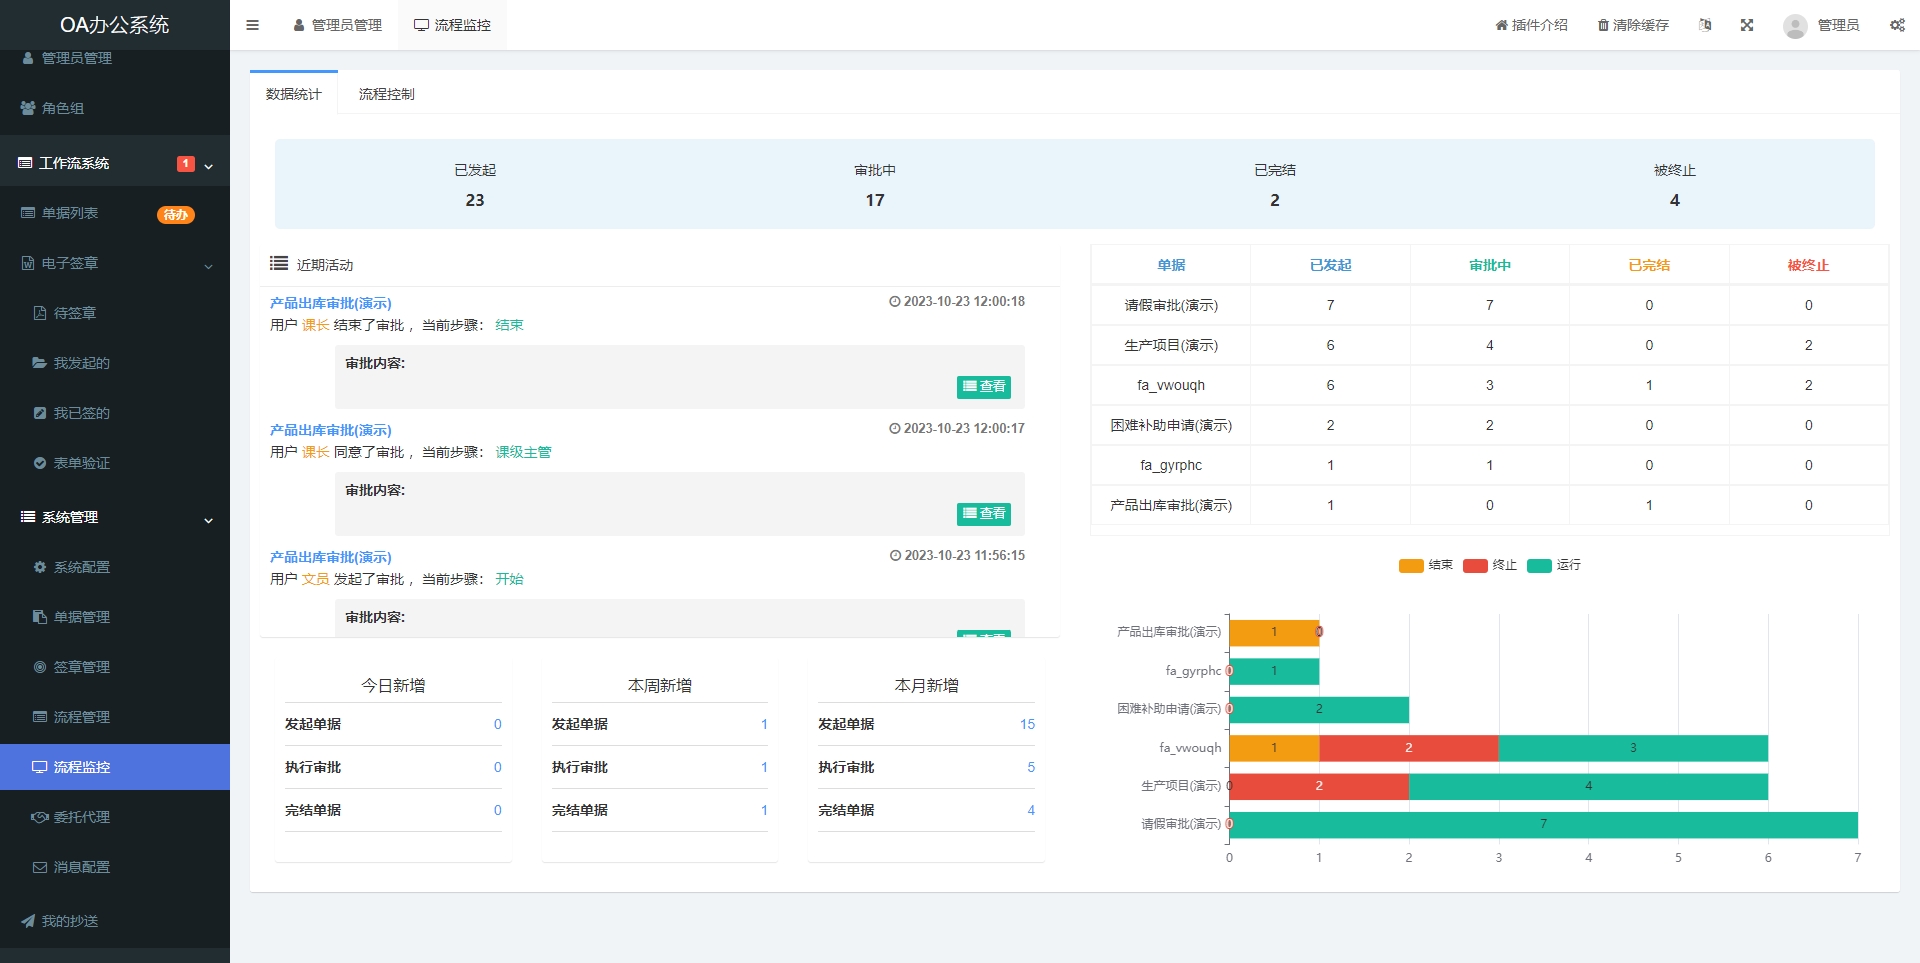Toggle the sidebar hamburger menu icon

[x=252, y=25]
